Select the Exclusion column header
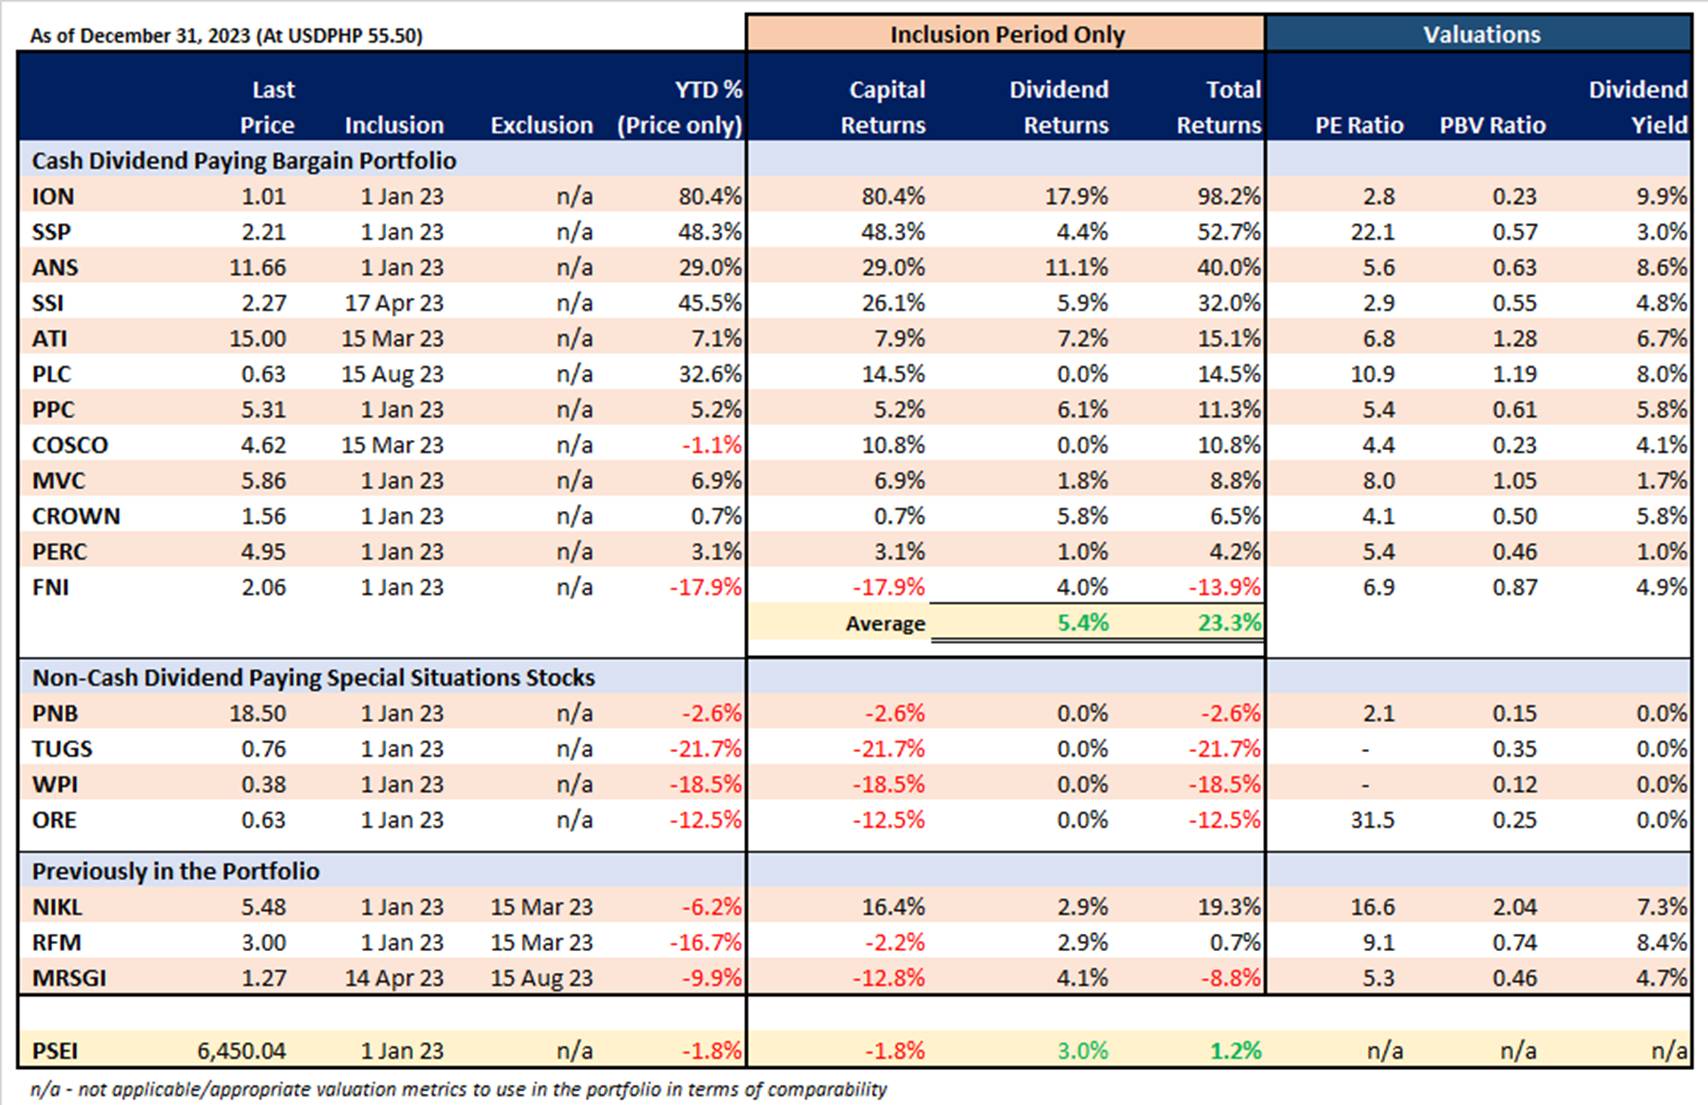1708x1105 pixels. pos(541,125)
